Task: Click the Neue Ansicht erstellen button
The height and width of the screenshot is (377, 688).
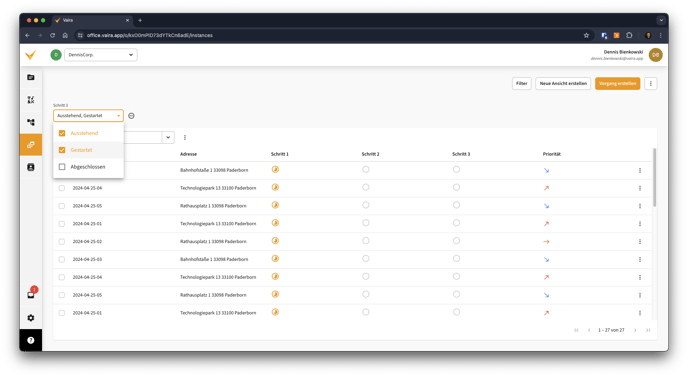Action: click(x=563, y=83)
